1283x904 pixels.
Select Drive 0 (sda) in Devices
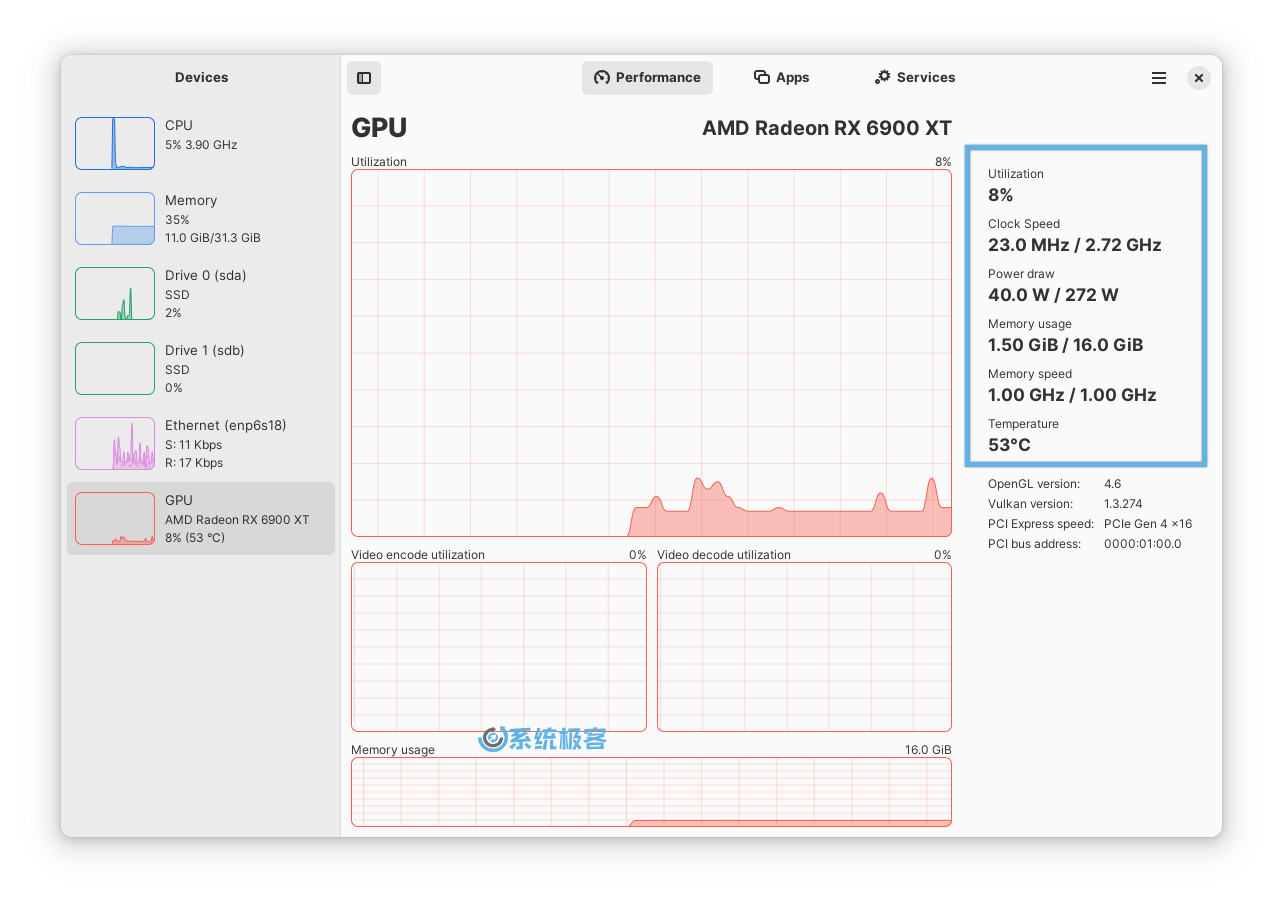tap(201, 293)
